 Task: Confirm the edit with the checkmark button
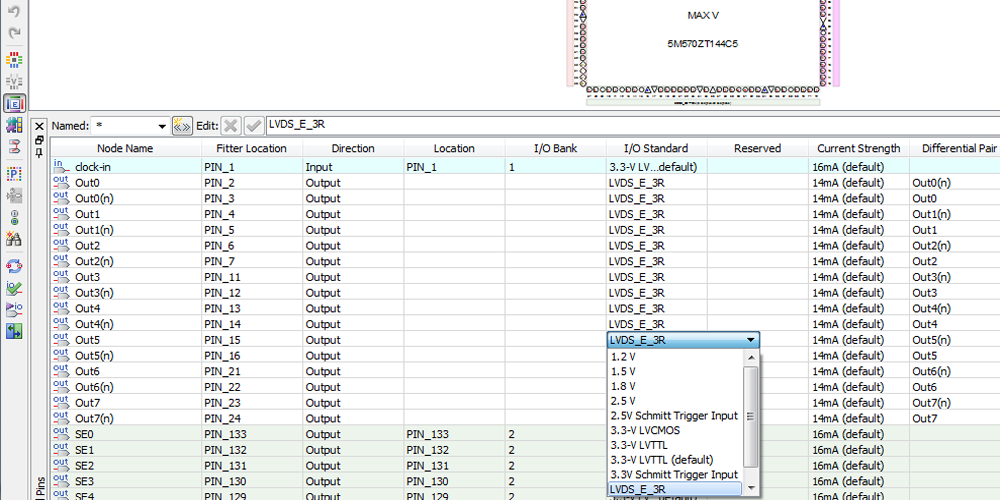pos(254,126)
